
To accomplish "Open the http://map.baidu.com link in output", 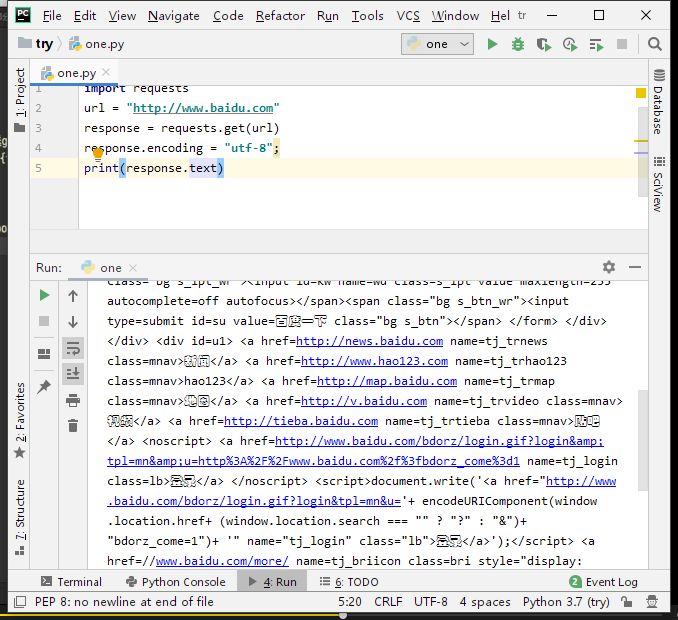I will pos(387,381).
